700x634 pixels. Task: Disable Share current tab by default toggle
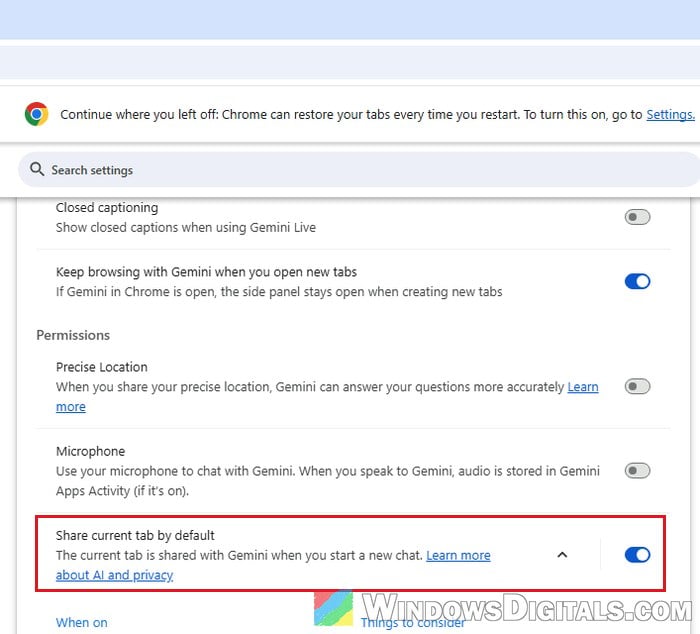[637, 555]
